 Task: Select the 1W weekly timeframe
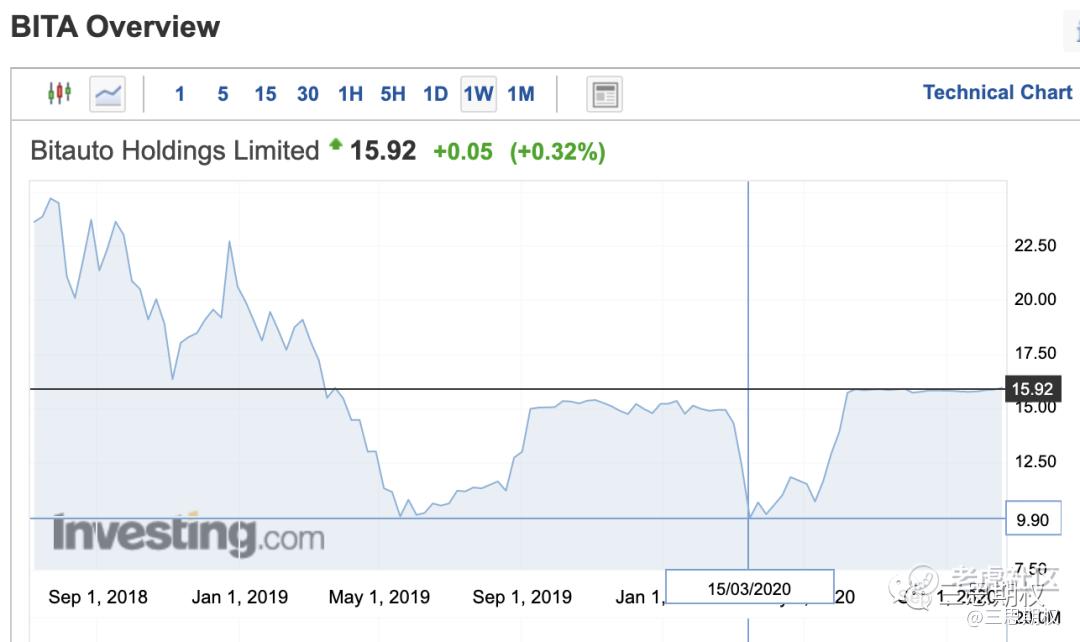click(478, 94)
